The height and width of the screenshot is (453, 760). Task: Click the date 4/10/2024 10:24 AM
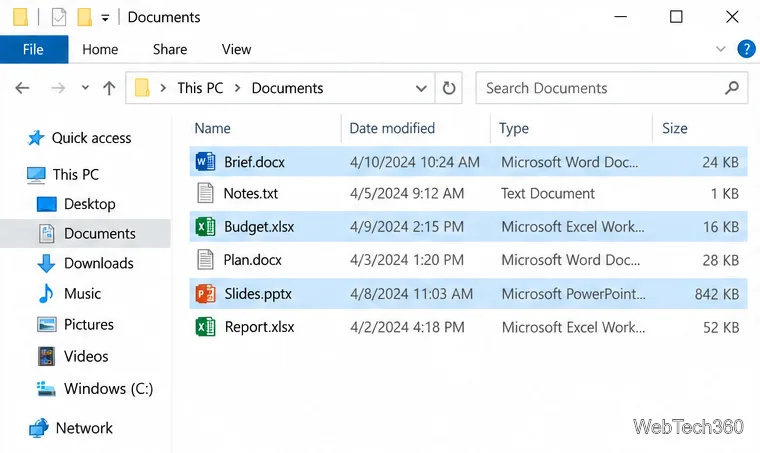coord(415,162)
